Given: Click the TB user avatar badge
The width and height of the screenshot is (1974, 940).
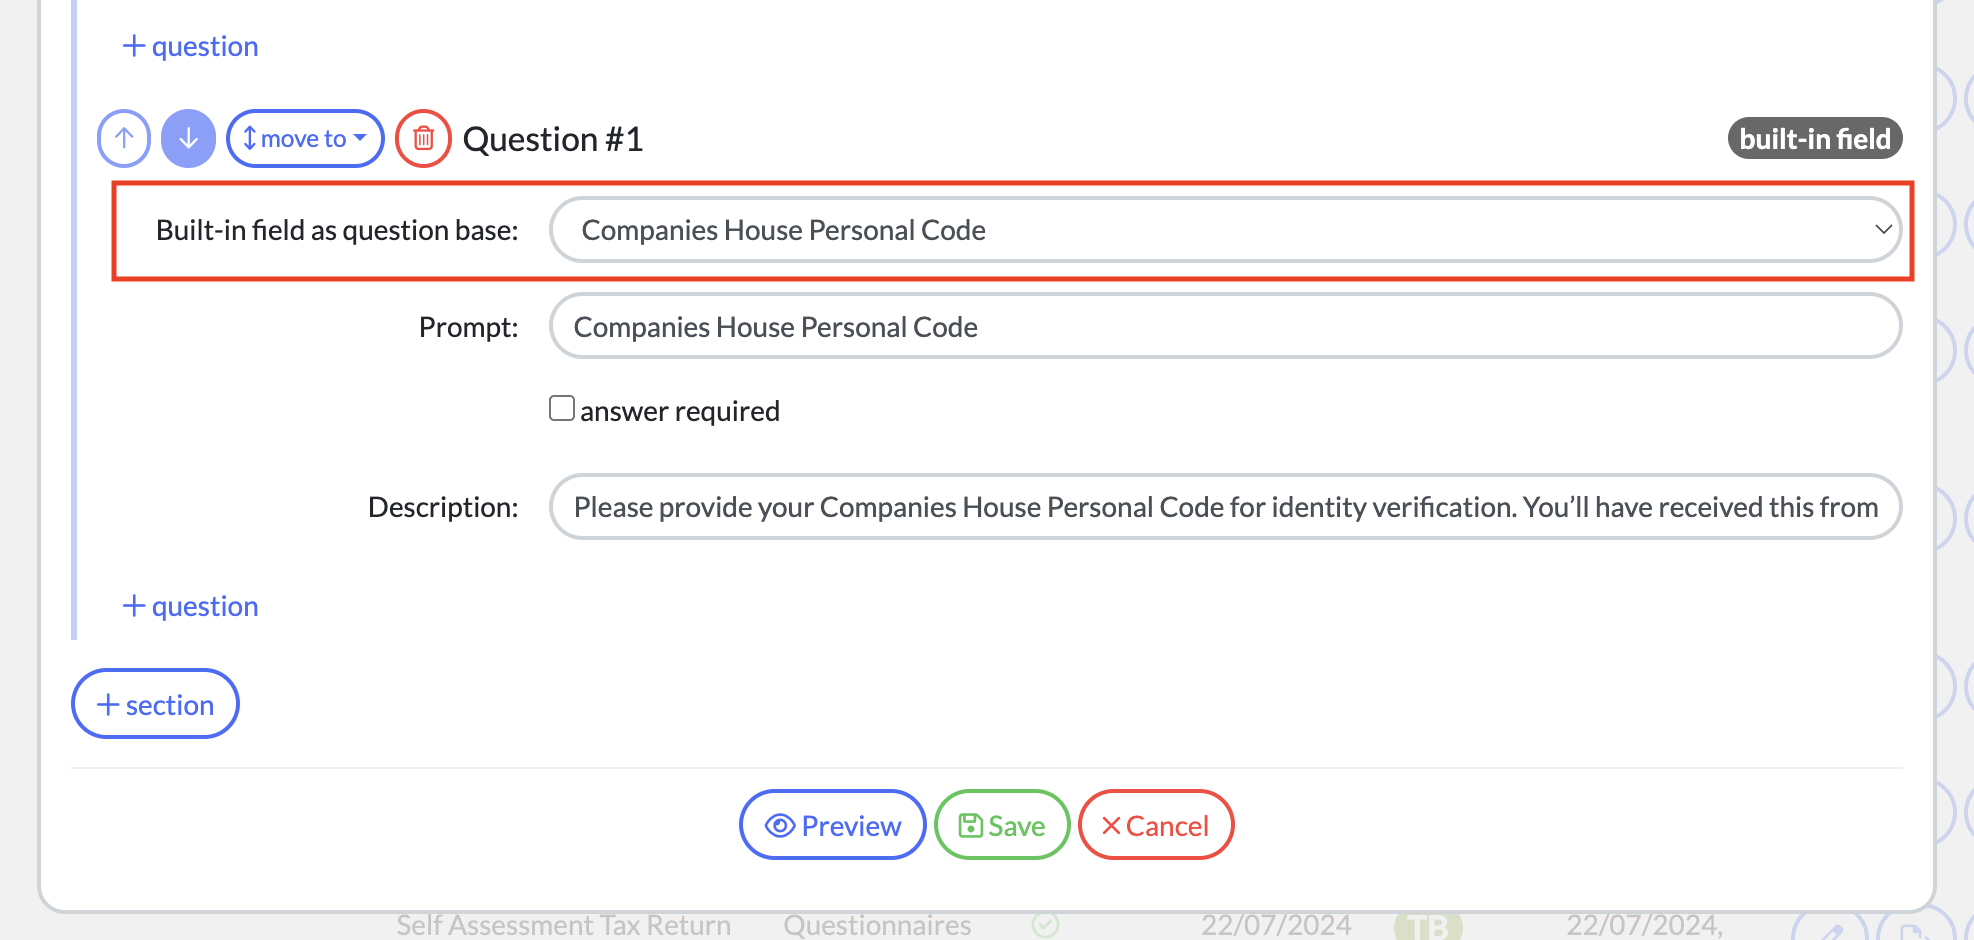Looking at the screenshot, I should (x=1428, y=926).
